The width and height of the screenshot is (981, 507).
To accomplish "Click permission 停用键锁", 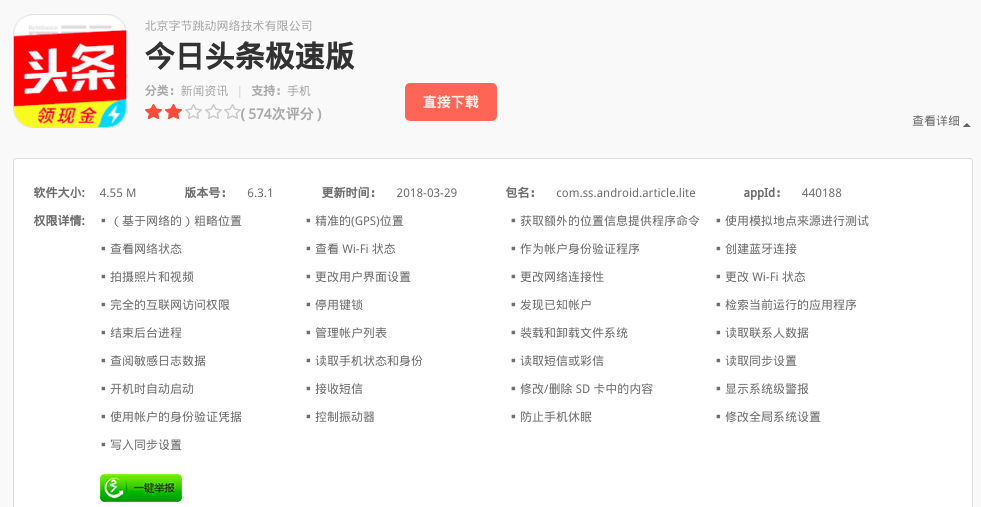I will pos(338,305).
